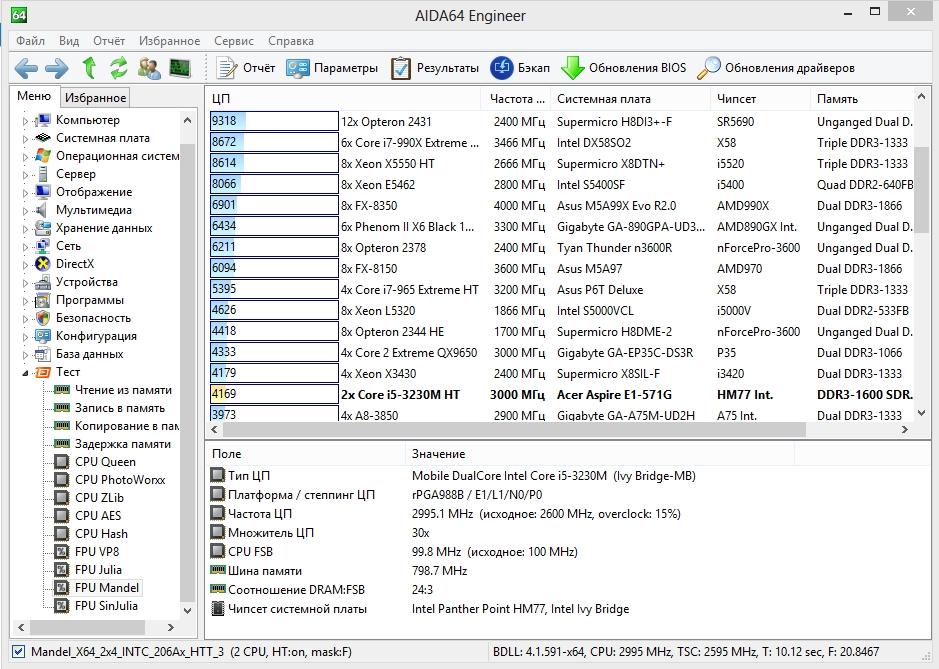Click results list horizontal scrollbar
The height and width of the screenshot is (669, 939).
coord(514,429)
